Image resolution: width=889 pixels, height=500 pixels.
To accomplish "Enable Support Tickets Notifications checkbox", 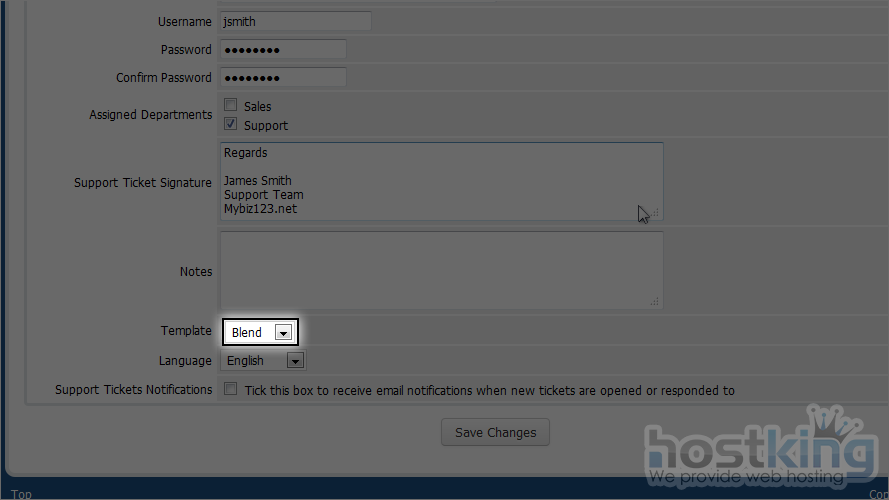I will [231, 389].
